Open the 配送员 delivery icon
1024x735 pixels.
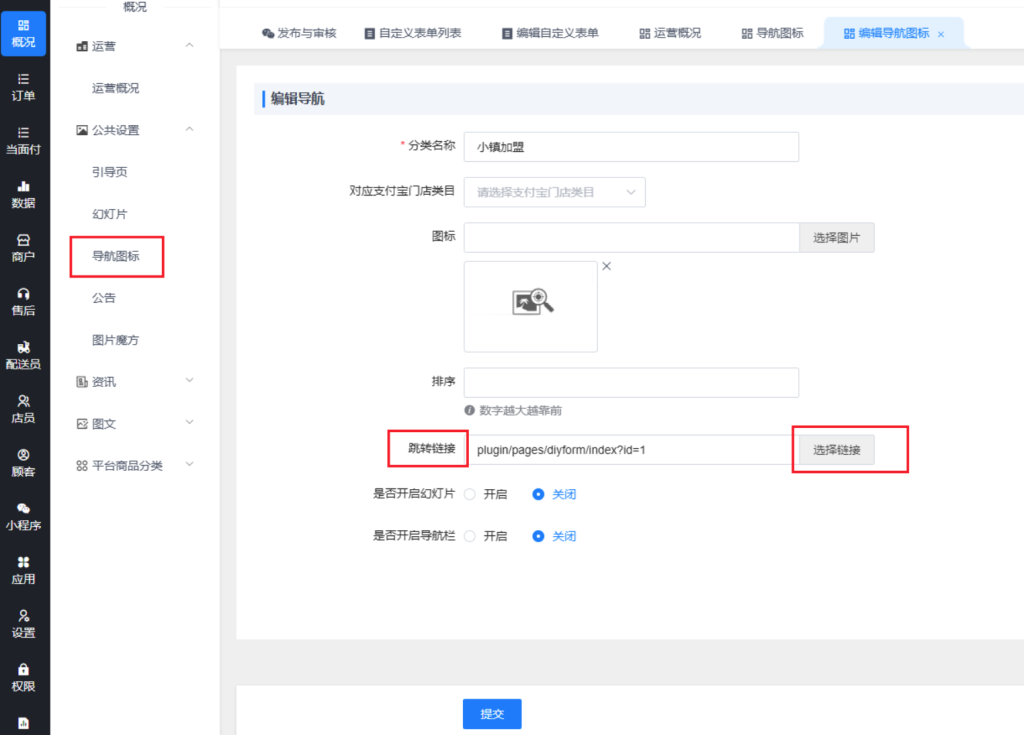(x=24, y=355)
